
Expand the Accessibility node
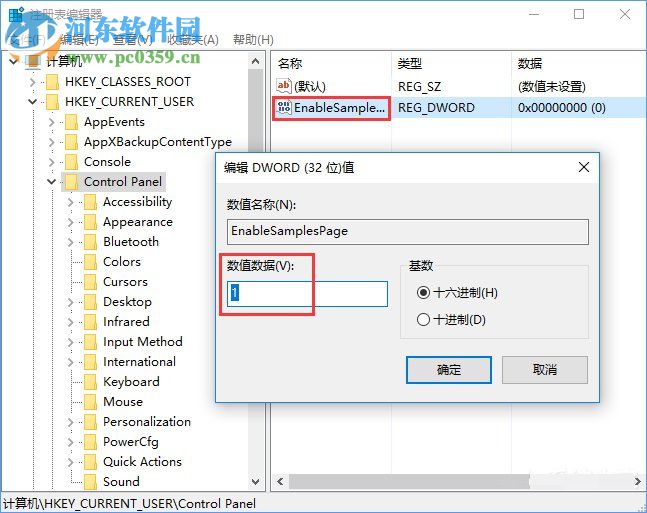71,202
